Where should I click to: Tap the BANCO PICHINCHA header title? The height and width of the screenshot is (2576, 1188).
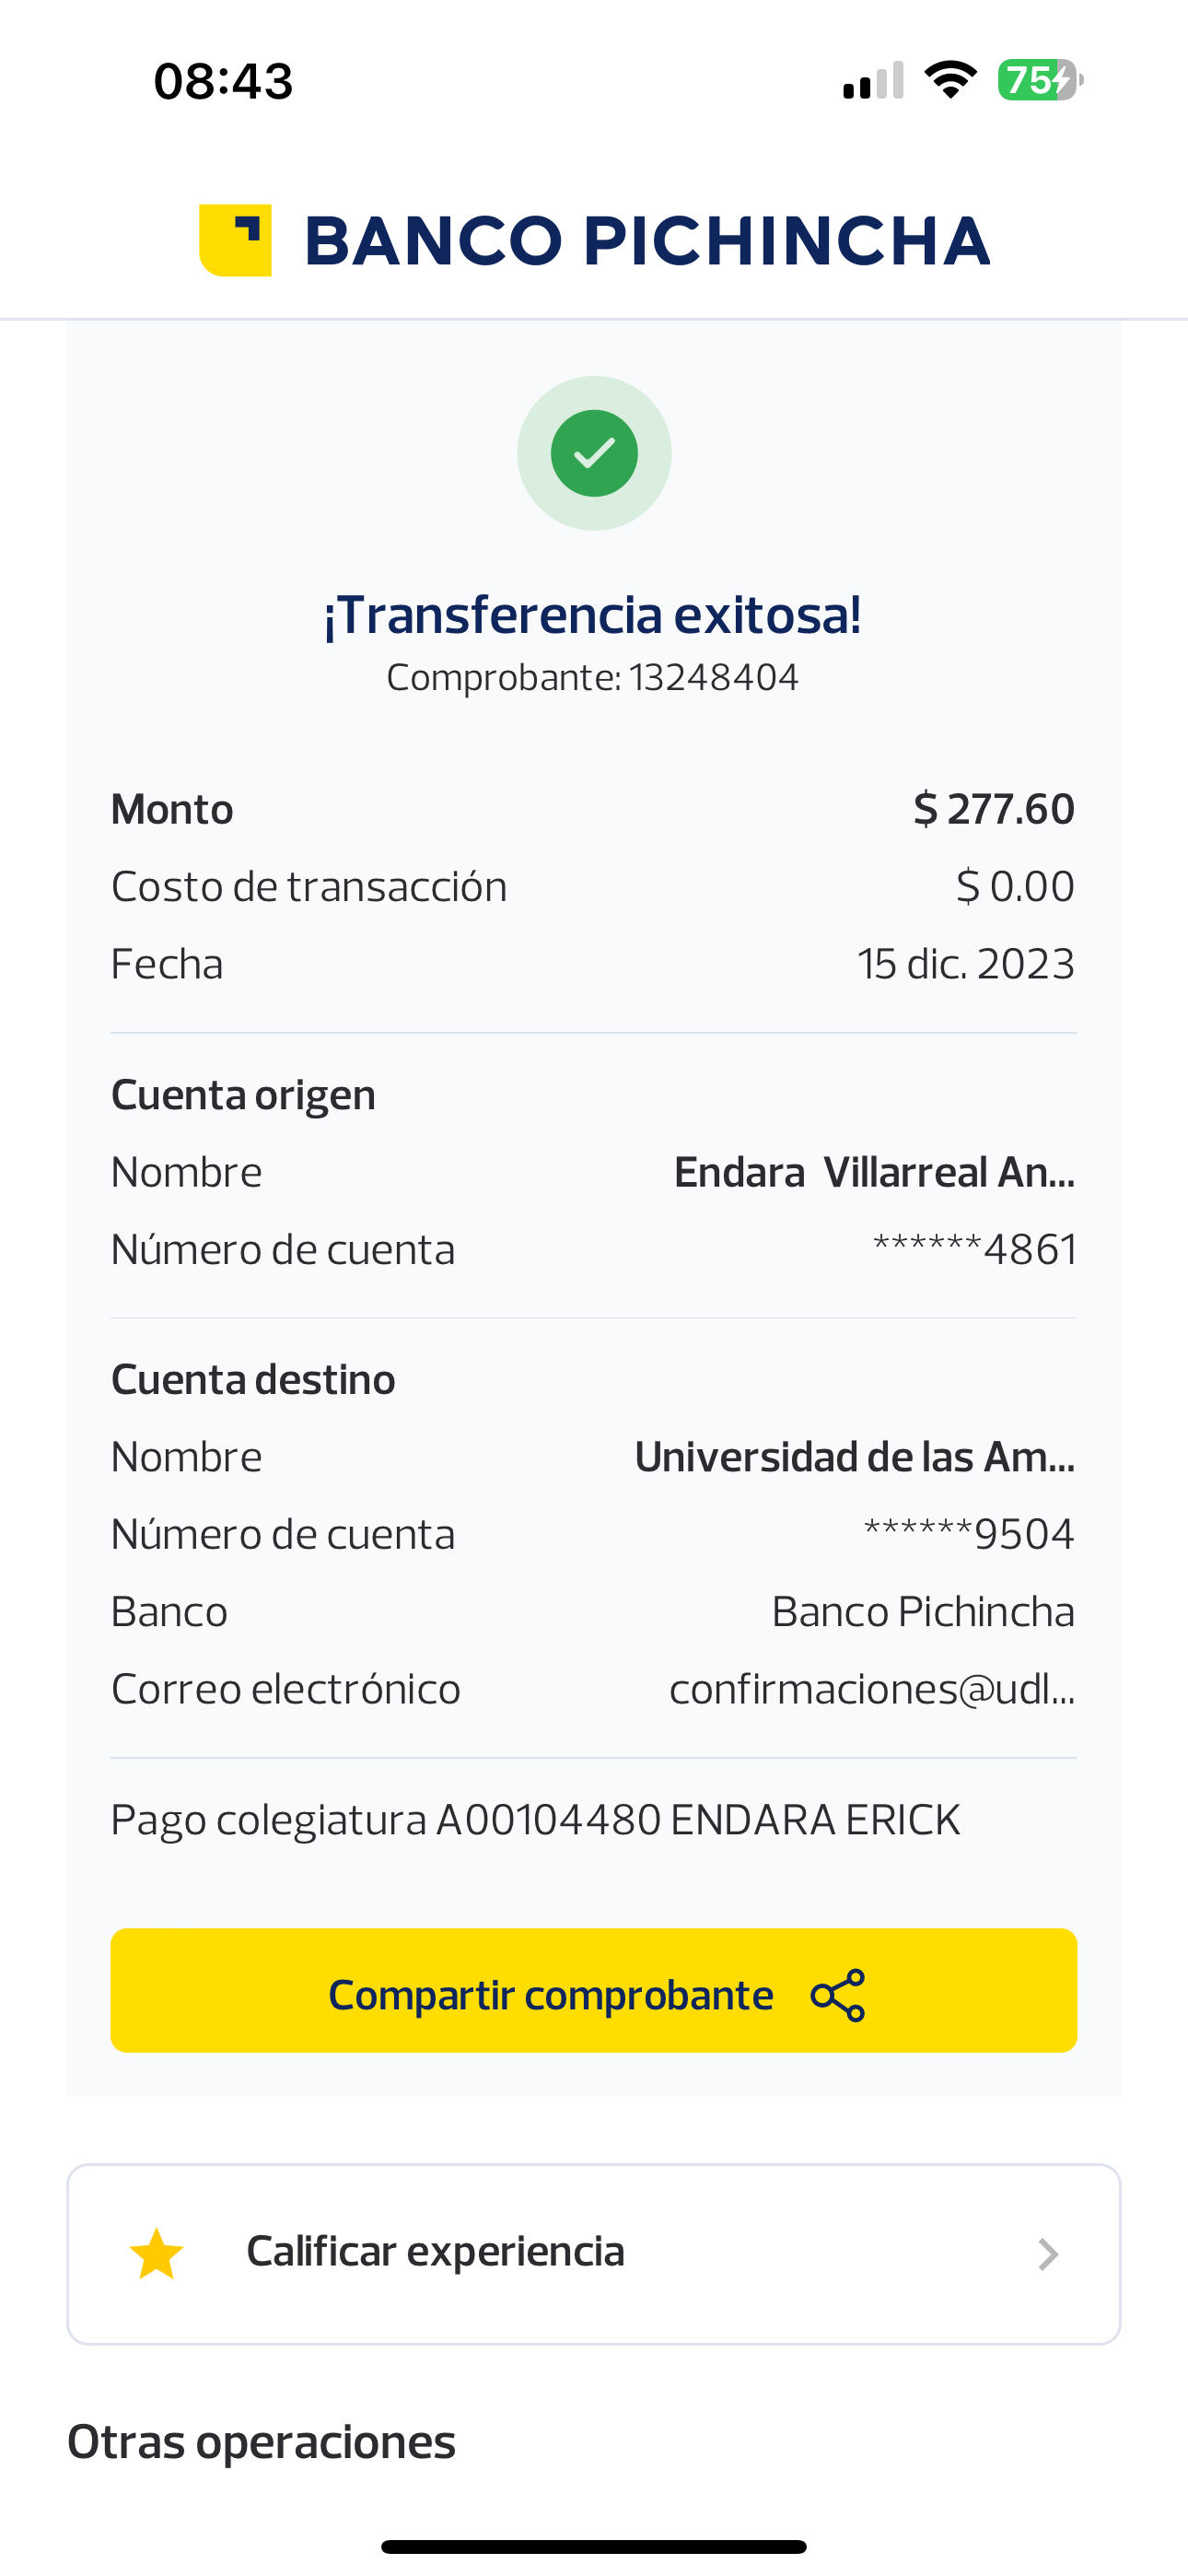pyautogui.click(x=647, y=241)
